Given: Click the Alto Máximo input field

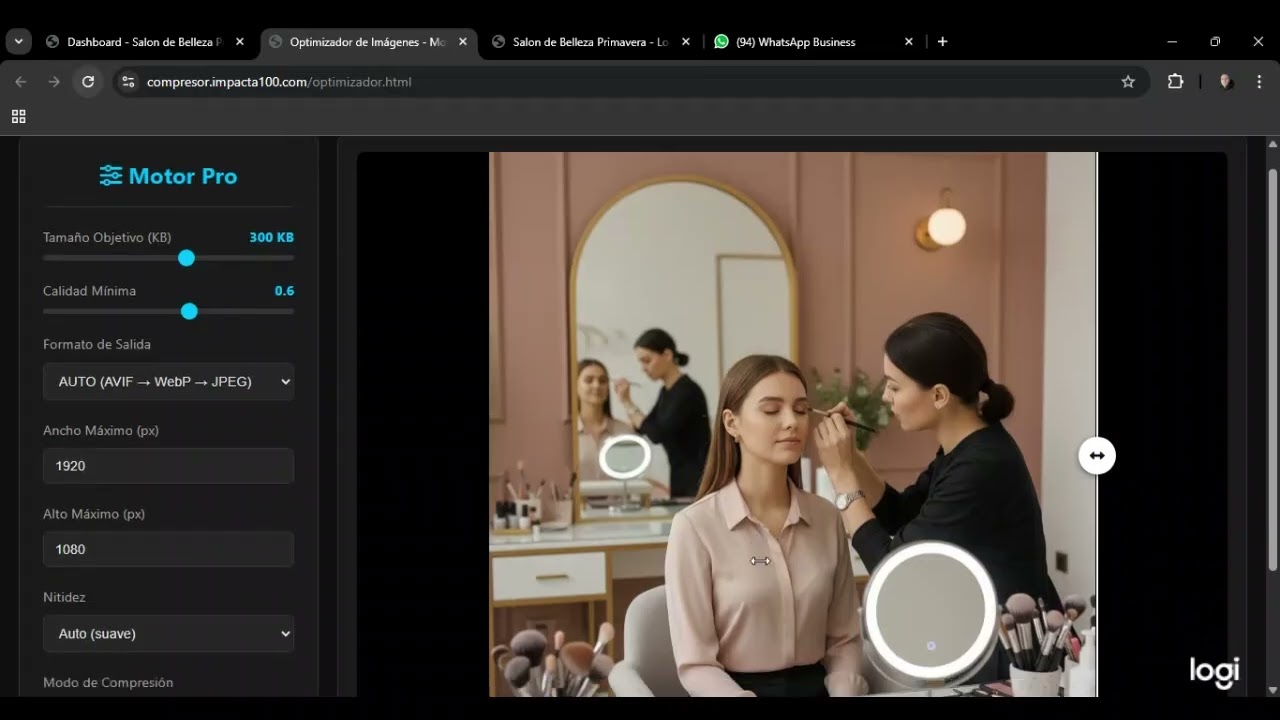Looking at the screenshot, I should [168, 549].
